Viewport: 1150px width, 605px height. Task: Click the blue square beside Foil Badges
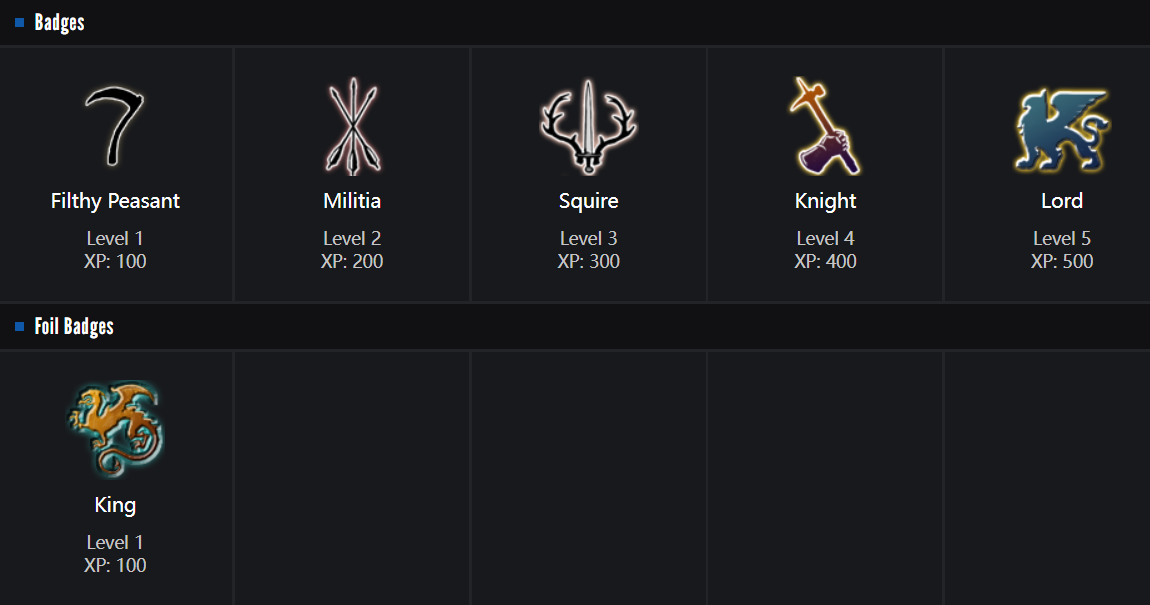pyautogui.click(x=19, y=327)
